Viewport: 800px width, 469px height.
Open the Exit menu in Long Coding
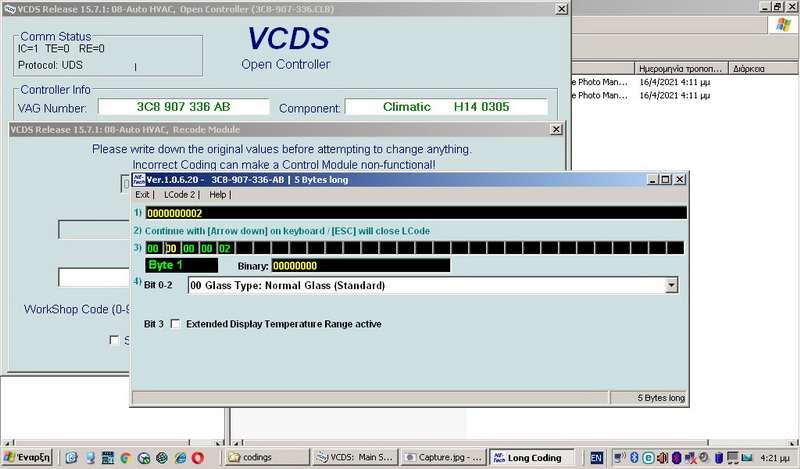click(x=142, y=194)
